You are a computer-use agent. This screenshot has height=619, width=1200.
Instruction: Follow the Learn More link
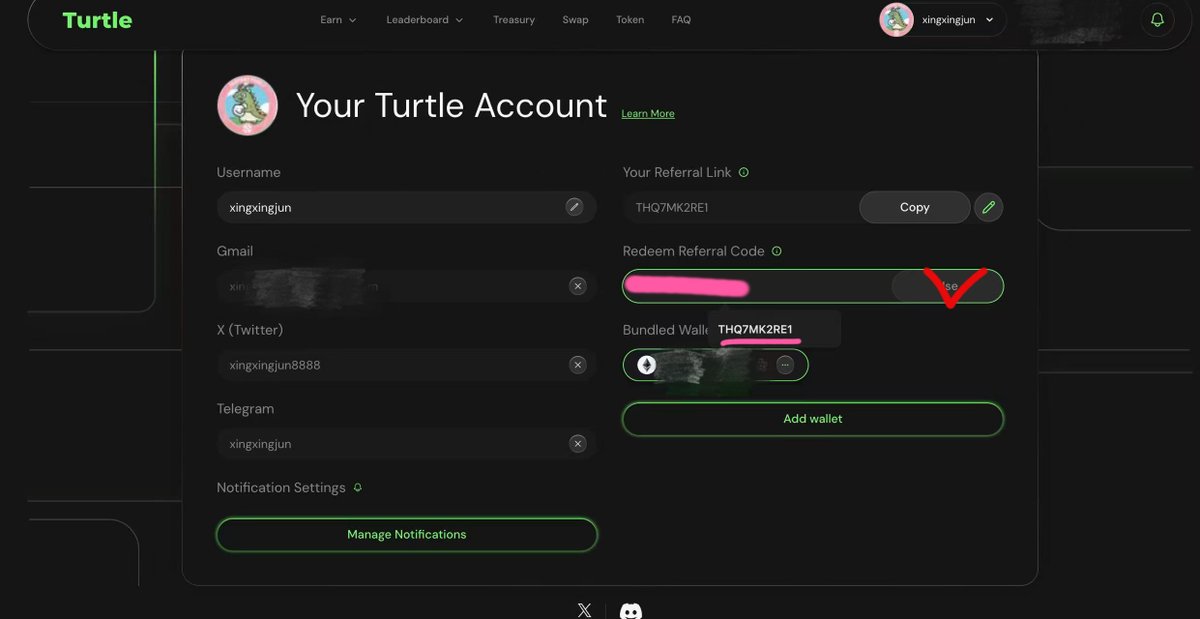tap(648, 114)
